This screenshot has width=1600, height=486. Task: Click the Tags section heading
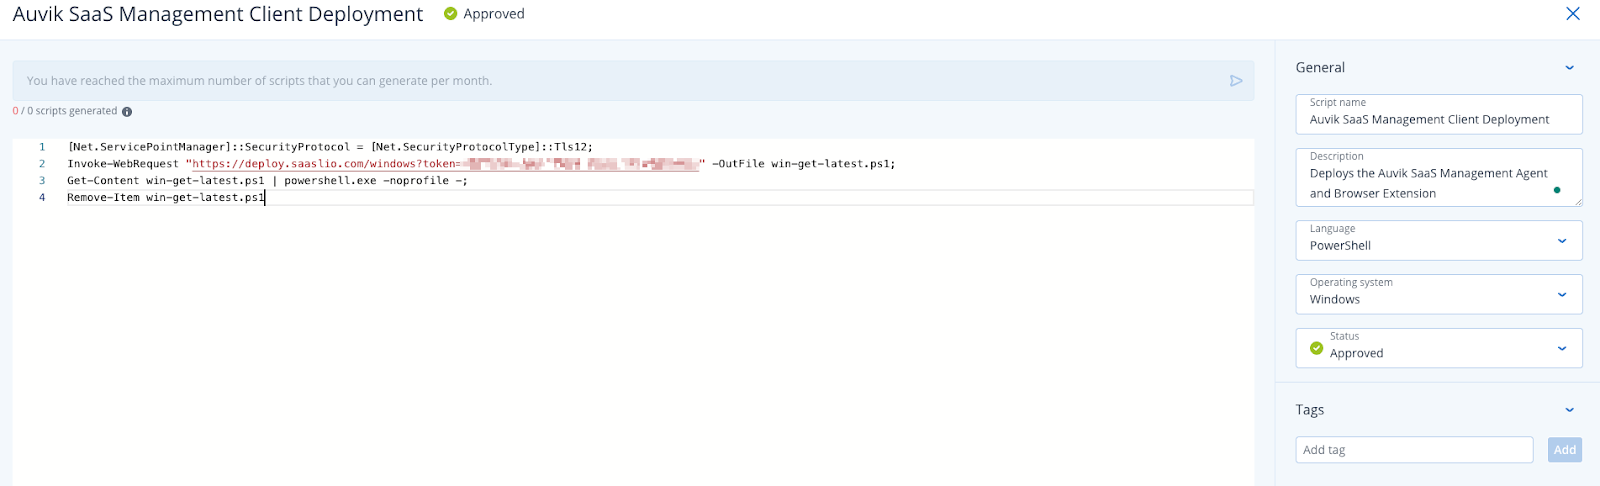pos(1310,410)
